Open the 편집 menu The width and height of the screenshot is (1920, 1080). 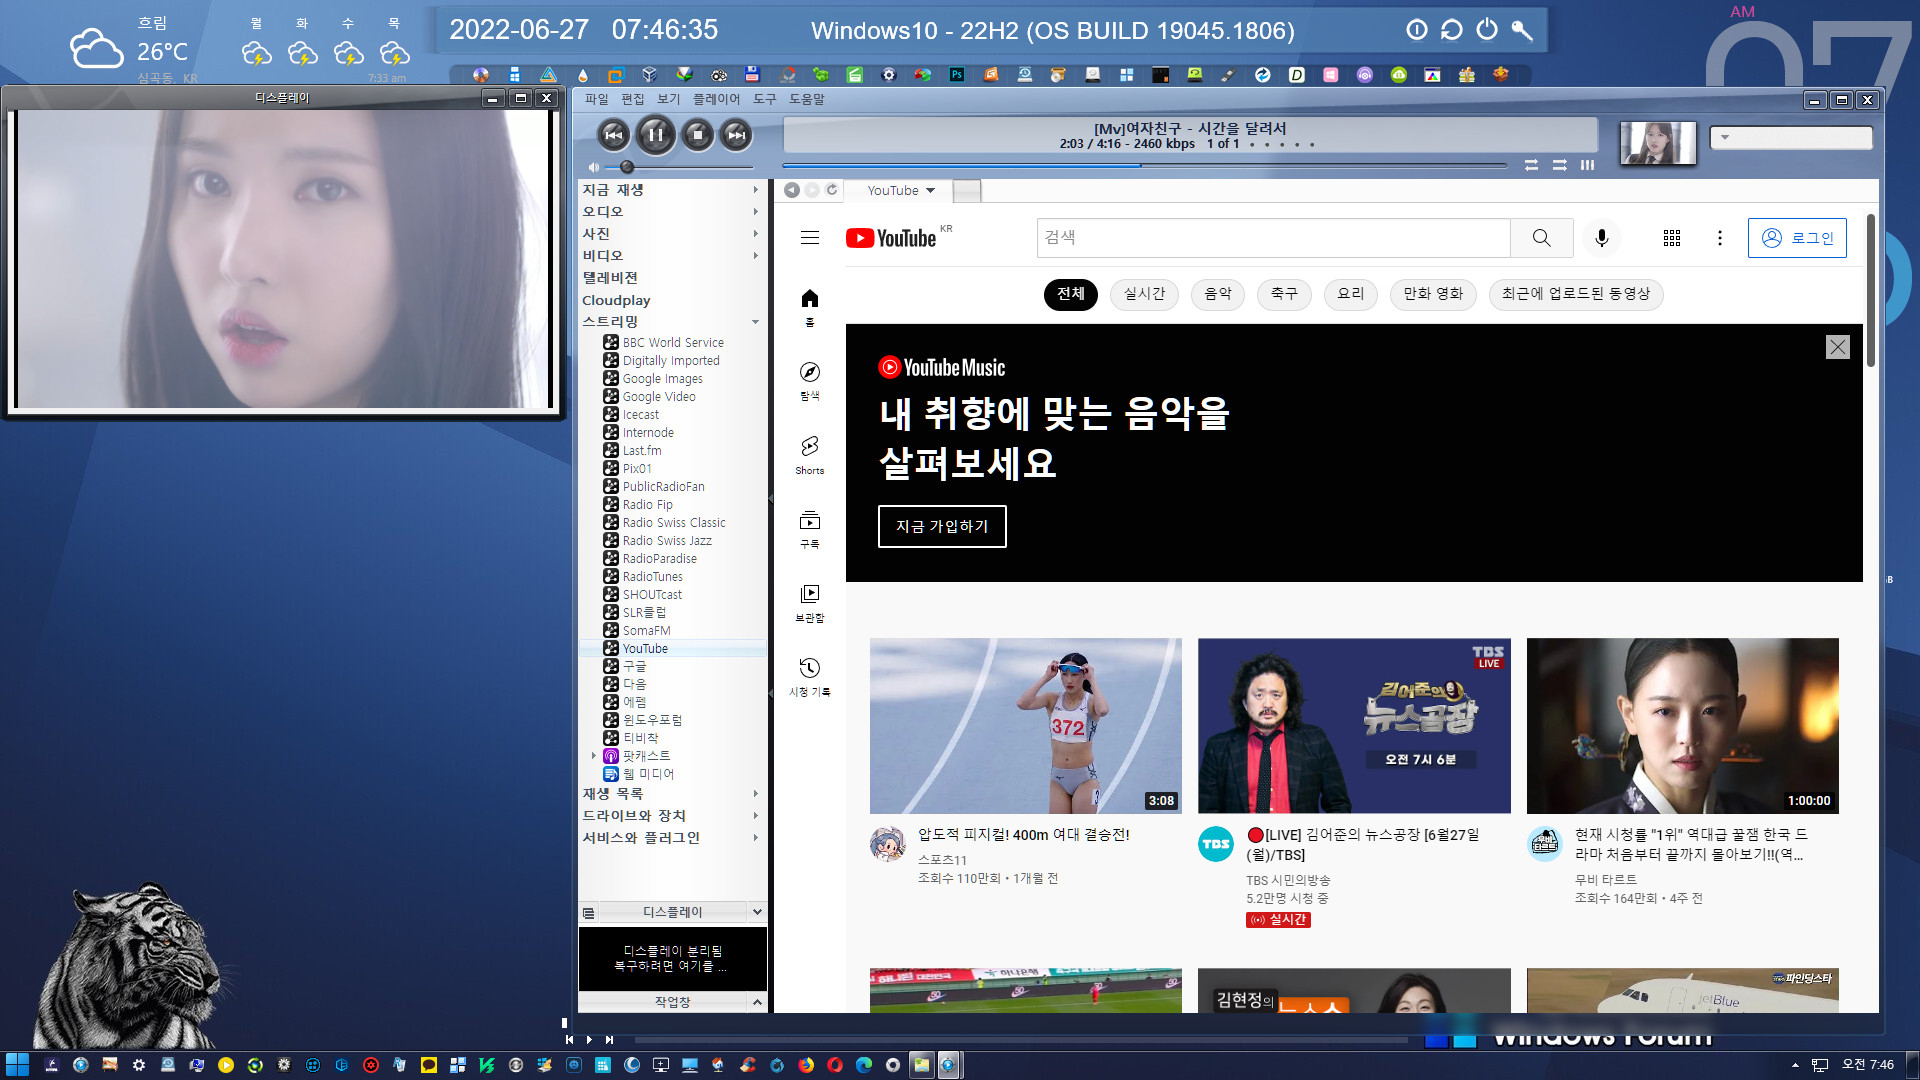coord(632,99)
